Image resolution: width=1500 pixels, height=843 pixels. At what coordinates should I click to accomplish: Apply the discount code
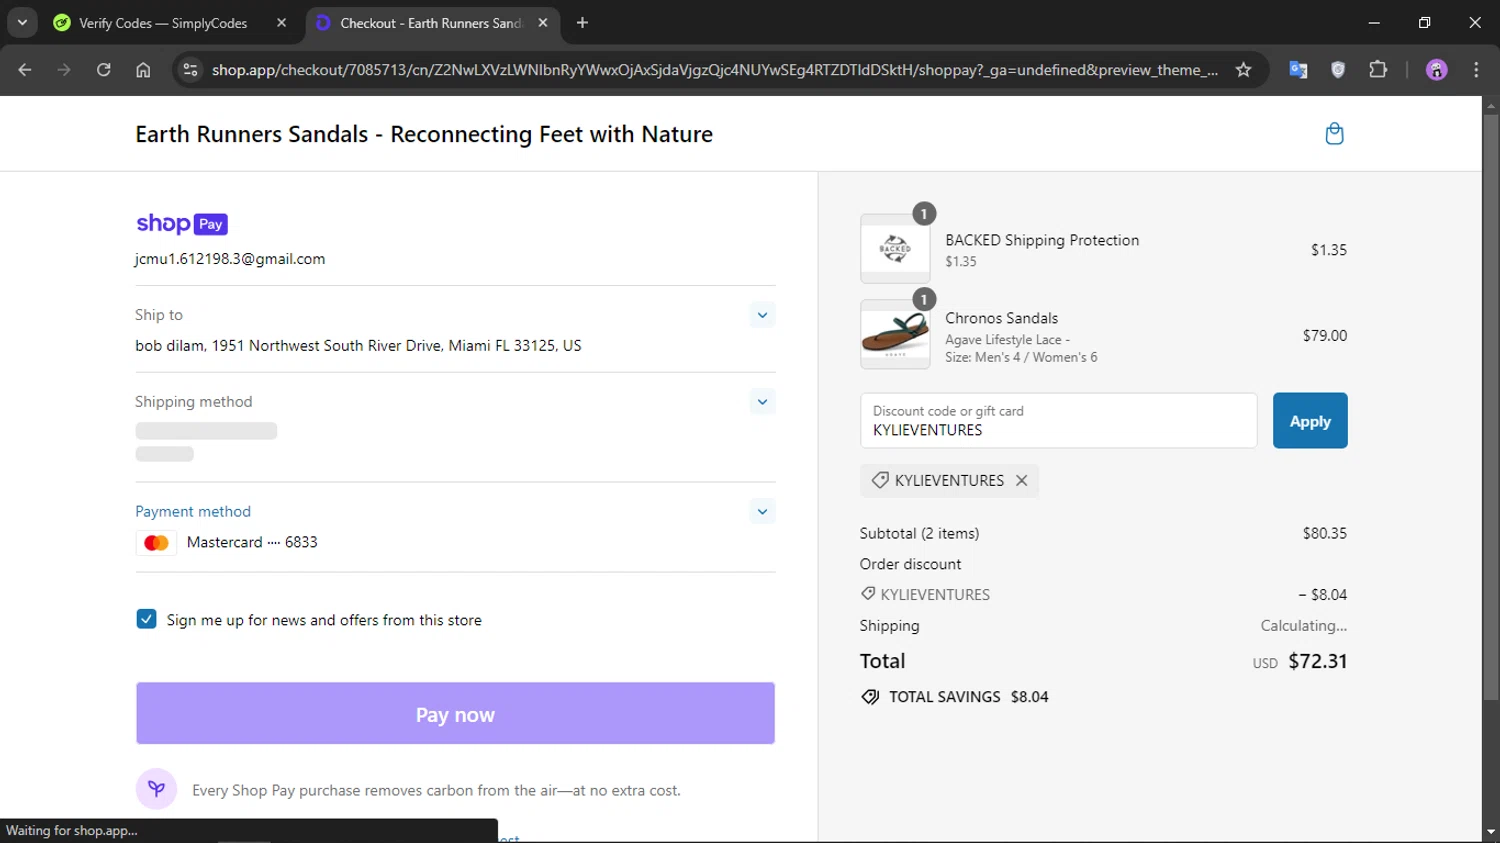click(x=1310, y=421)
